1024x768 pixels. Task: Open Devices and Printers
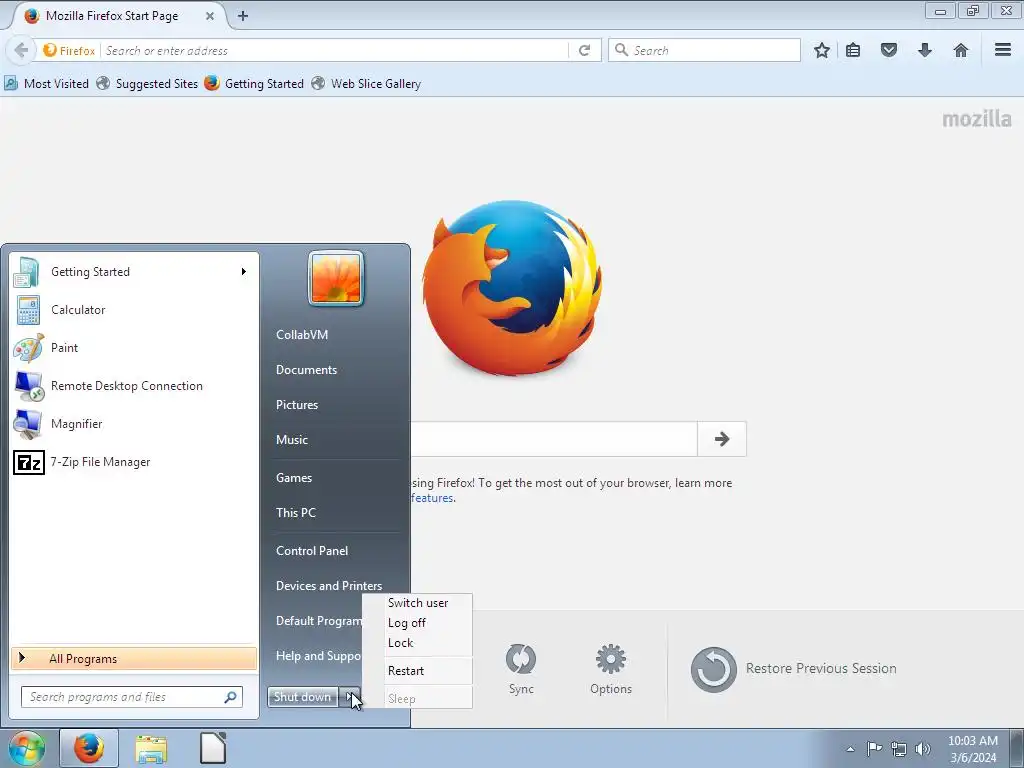click(329, 586)
